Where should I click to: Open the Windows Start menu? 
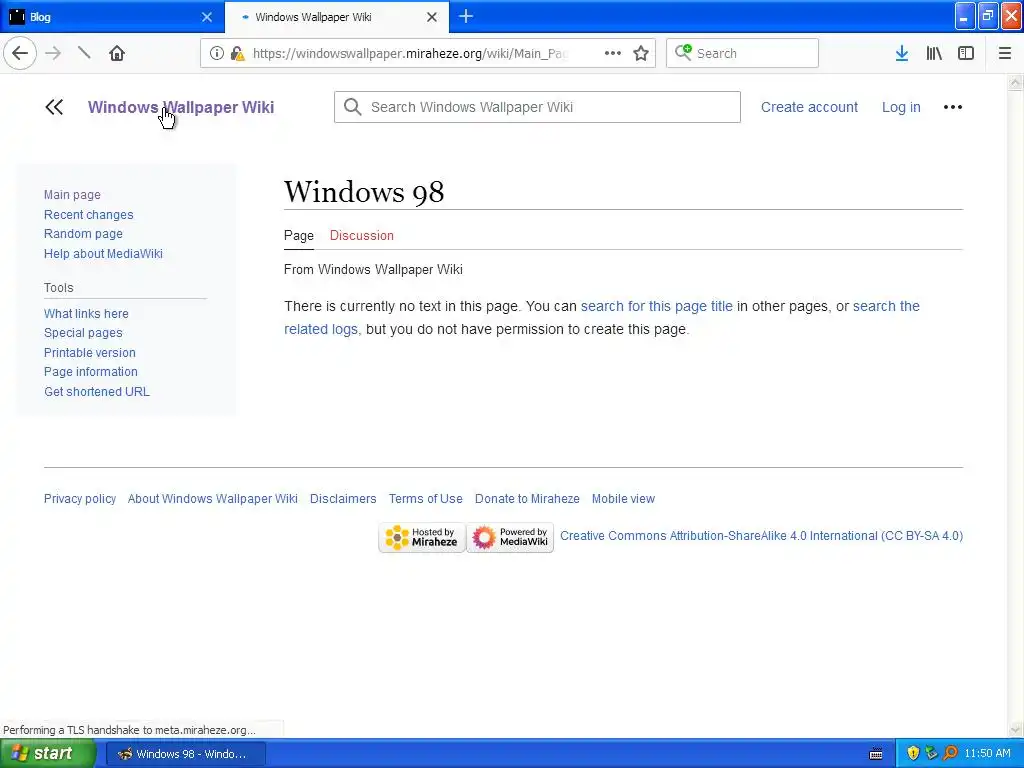click(x=48, y=754)
